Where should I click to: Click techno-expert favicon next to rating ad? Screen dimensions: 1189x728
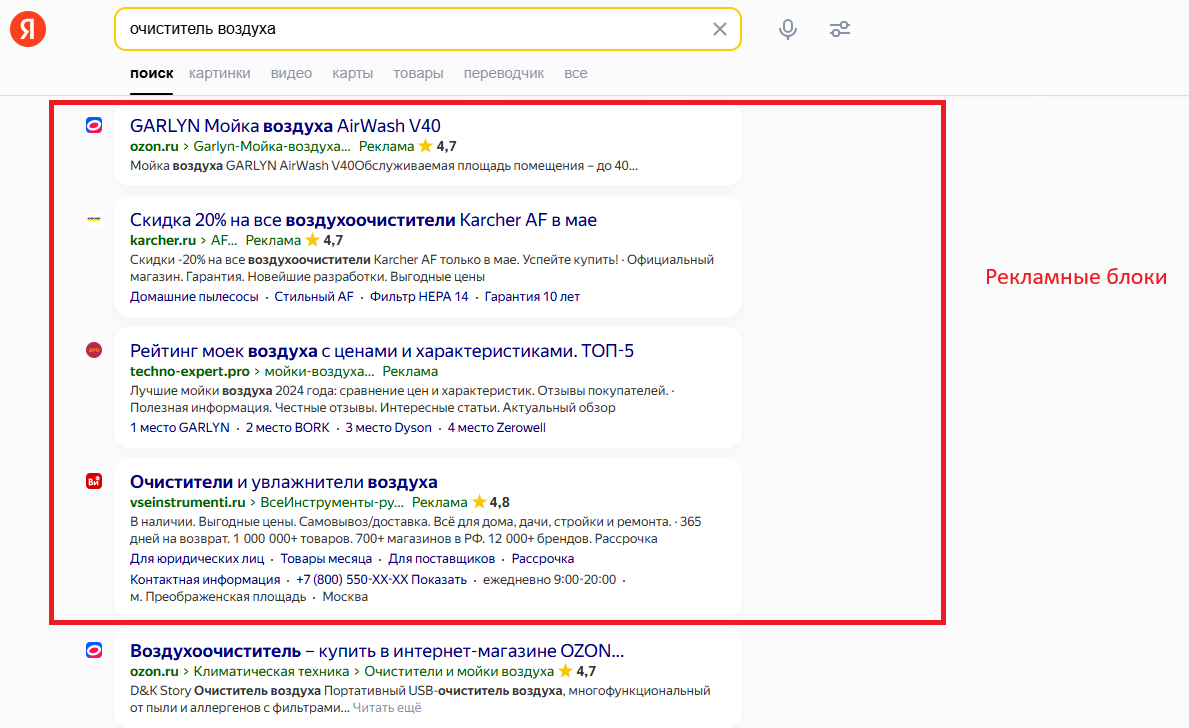[x=94, y=350]
